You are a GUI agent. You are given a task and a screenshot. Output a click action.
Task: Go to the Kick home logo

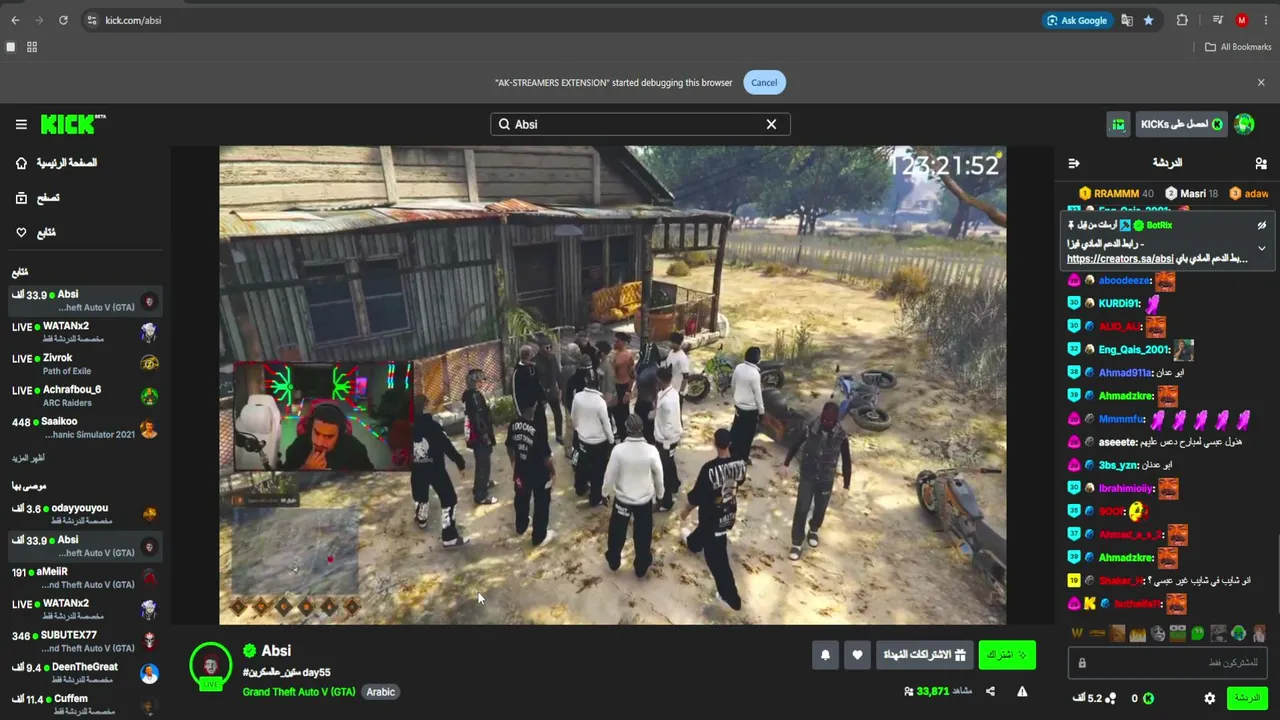[73, 124]
